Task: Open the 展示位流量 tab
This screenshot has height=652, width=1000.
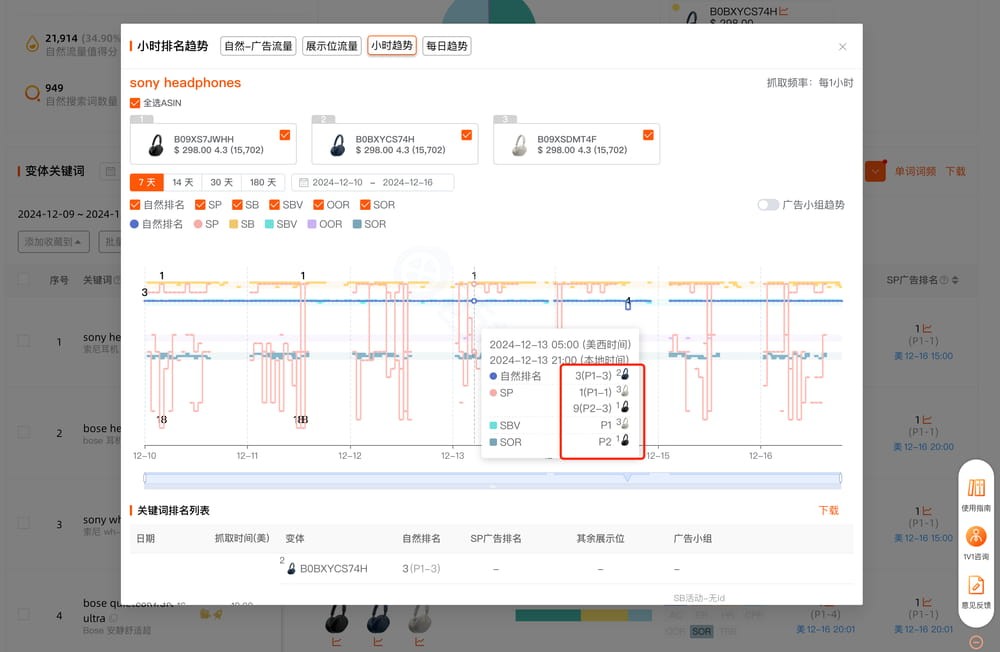Action: click(x=332, y=46)
